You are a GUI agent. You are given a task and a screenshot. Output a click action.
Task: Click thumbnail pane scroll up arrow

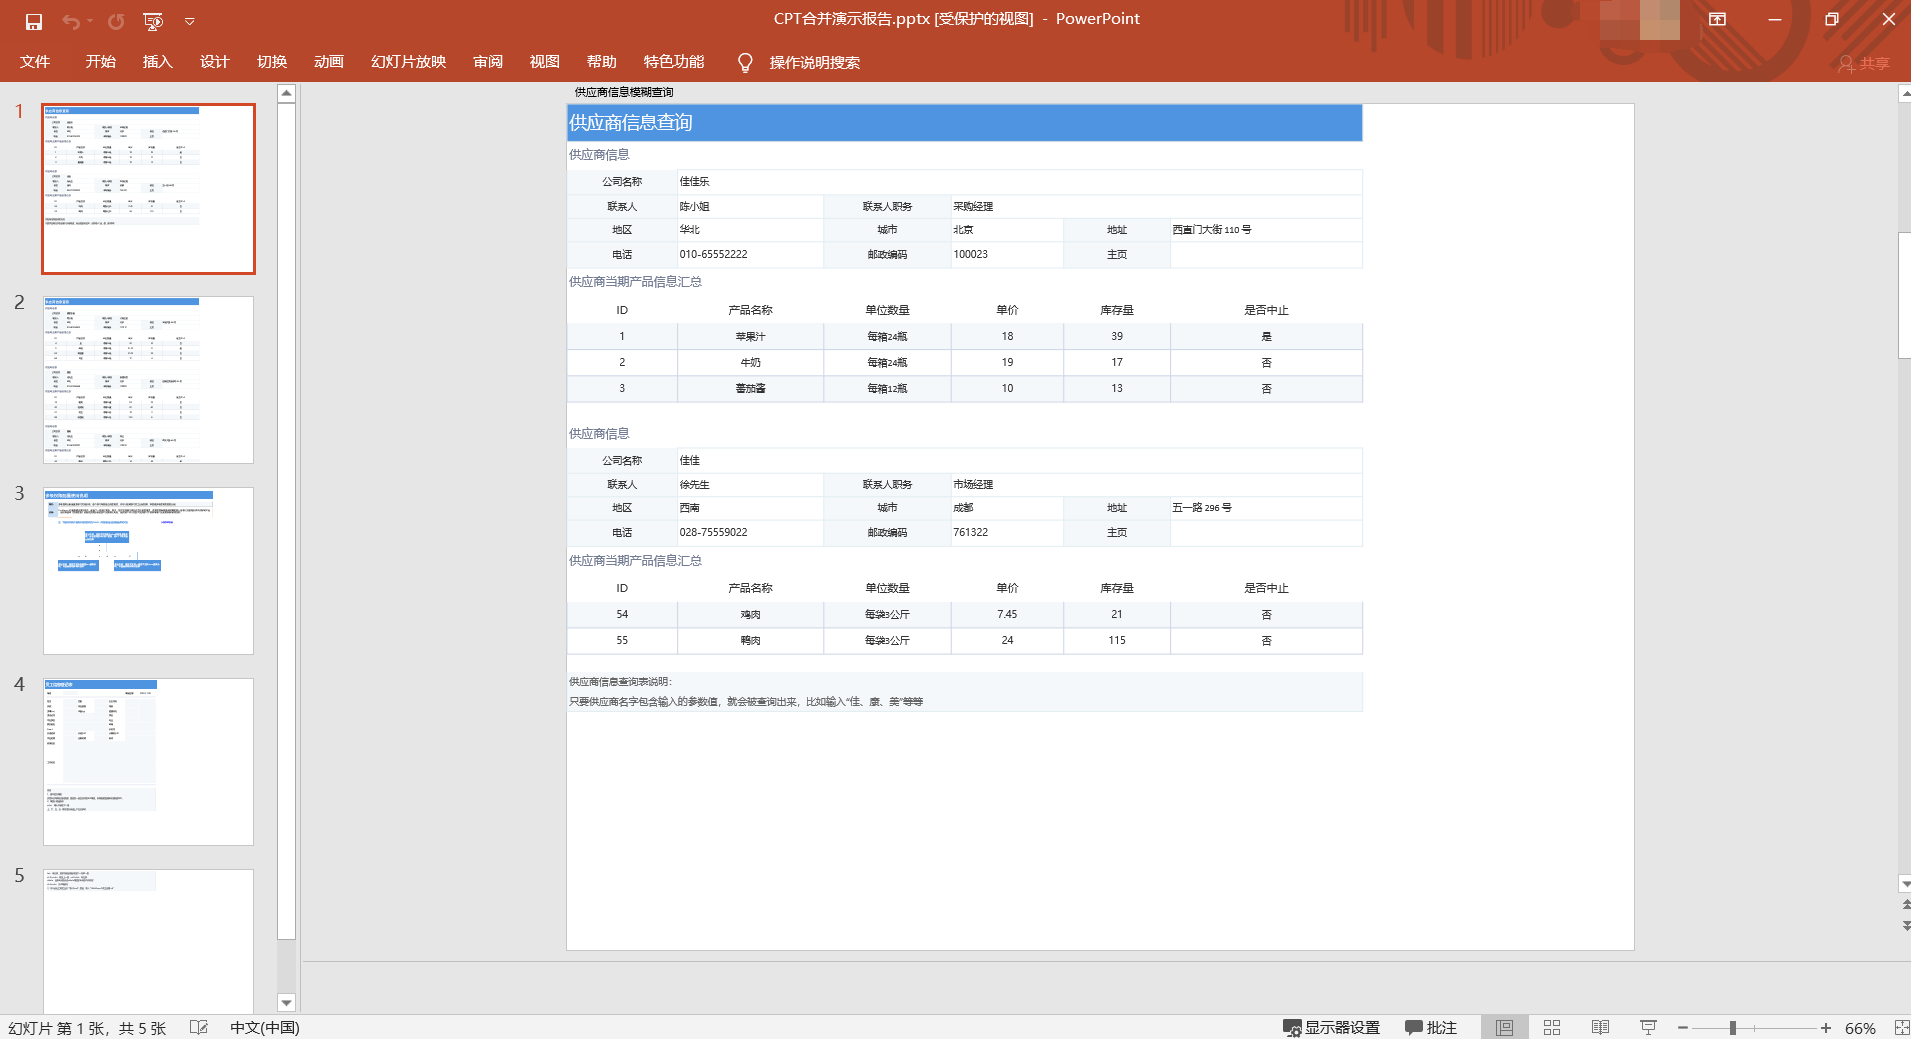pyautogui.click(x=286, y=93)
